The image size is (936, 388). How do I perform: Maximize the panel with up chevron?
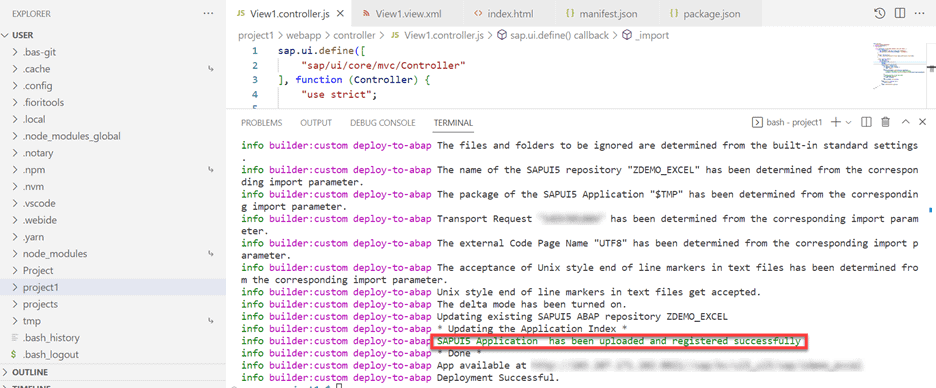[x=906, y=122]
